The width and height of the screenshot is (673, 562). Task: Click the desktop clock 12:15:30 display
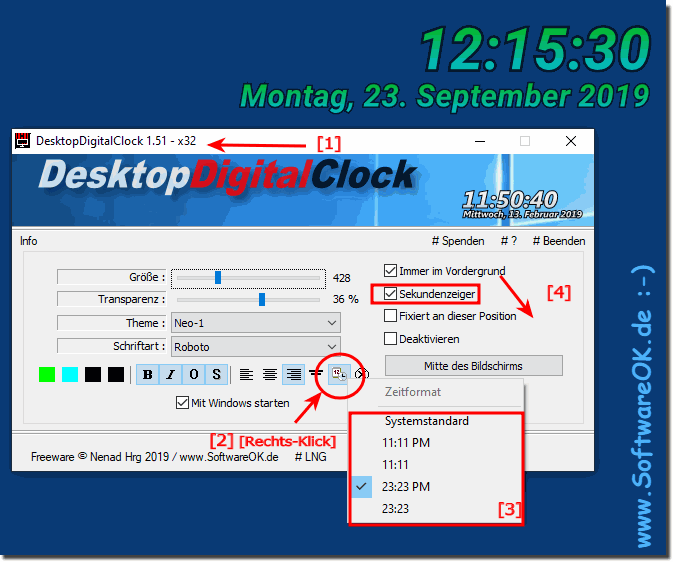coord(535,48)
